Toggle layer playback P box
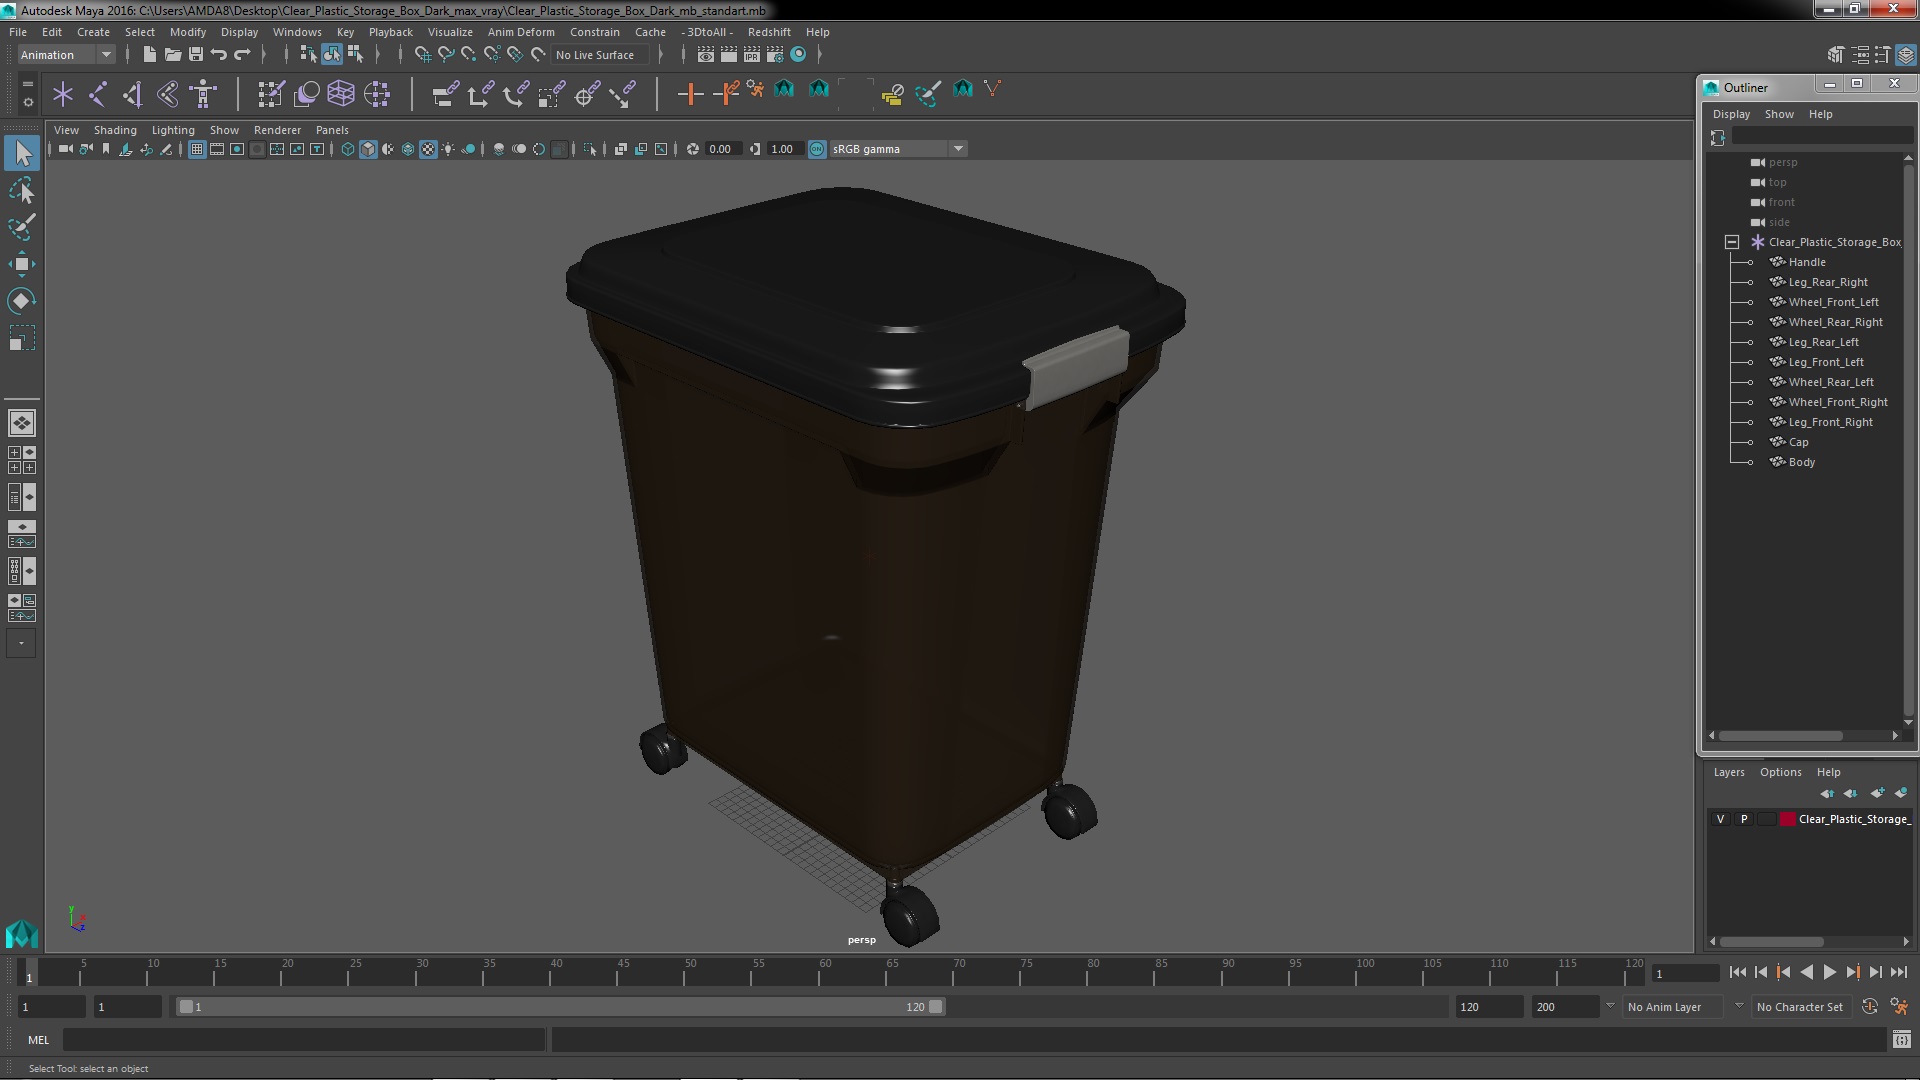 point(1744,819)
